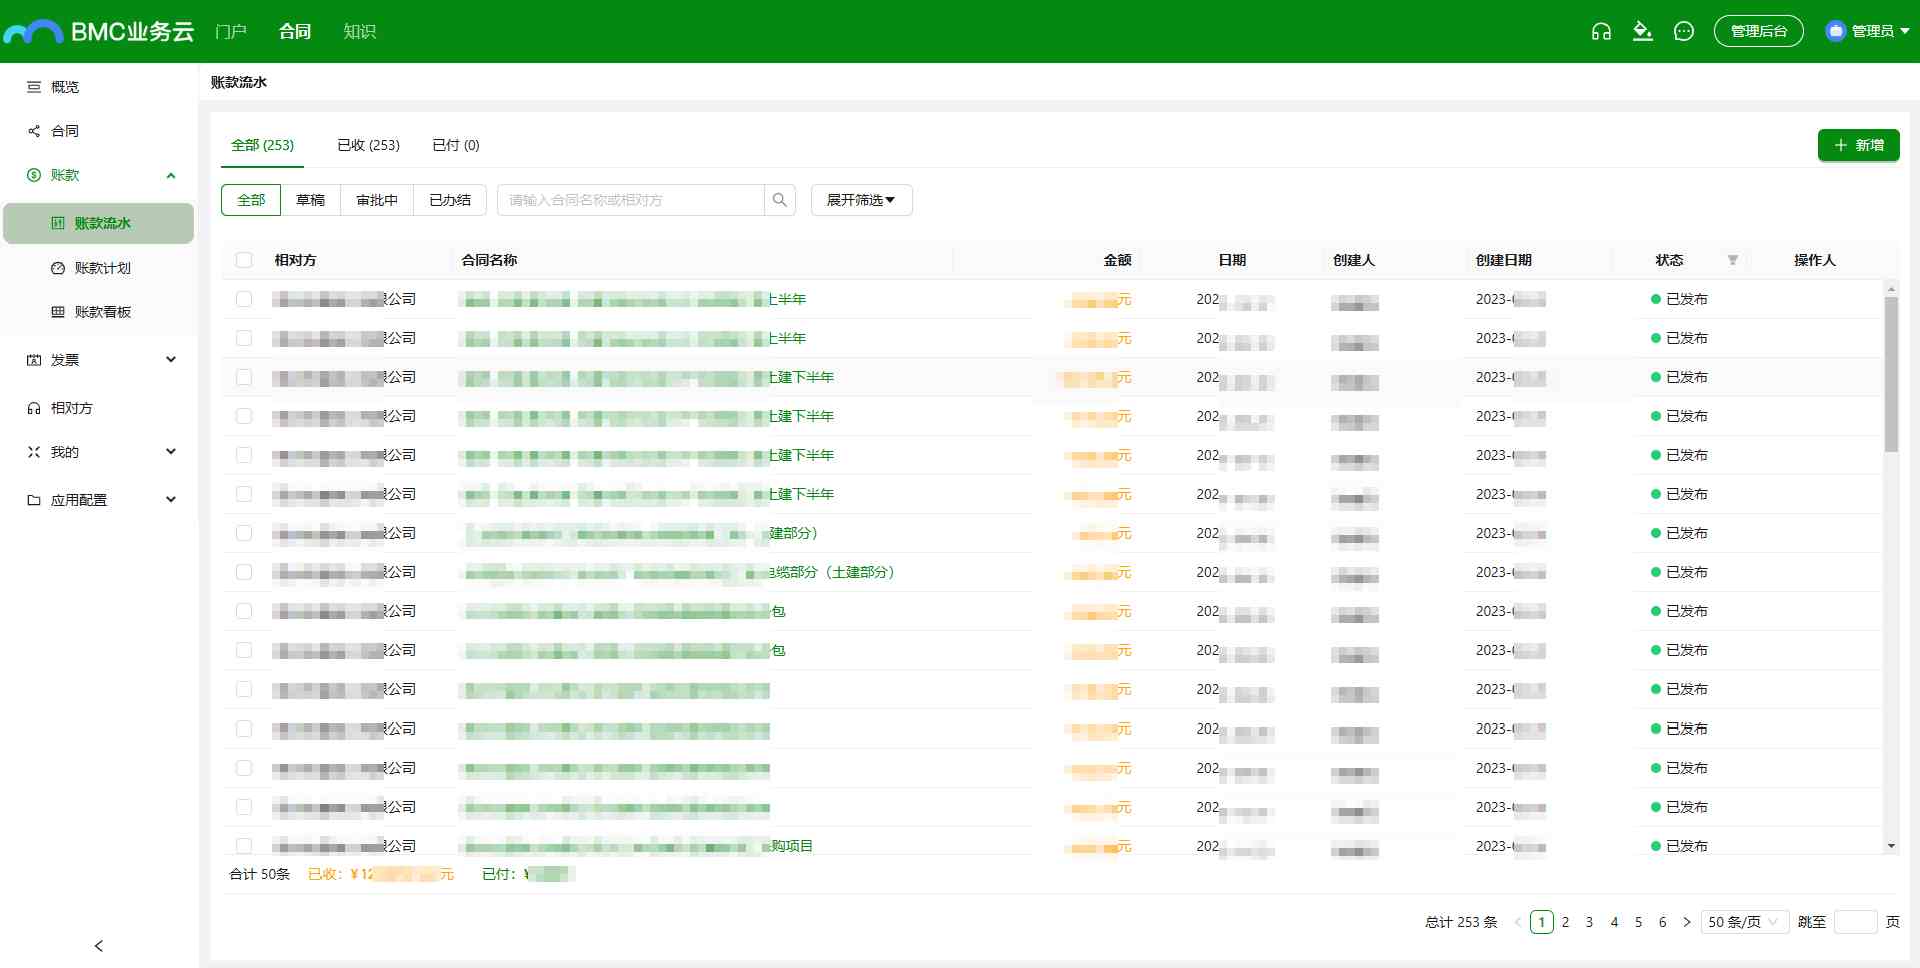The height and width of the screenshot is (968, 1920).
Task: Check the first row's checkbox
Action: coord(244,299)
